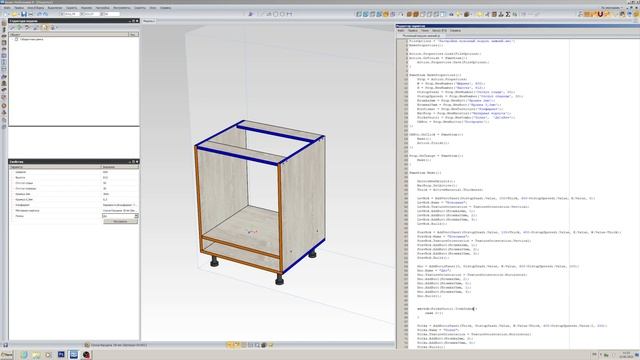Toggle the checkbox of the root structure tree item

(16, 40)
